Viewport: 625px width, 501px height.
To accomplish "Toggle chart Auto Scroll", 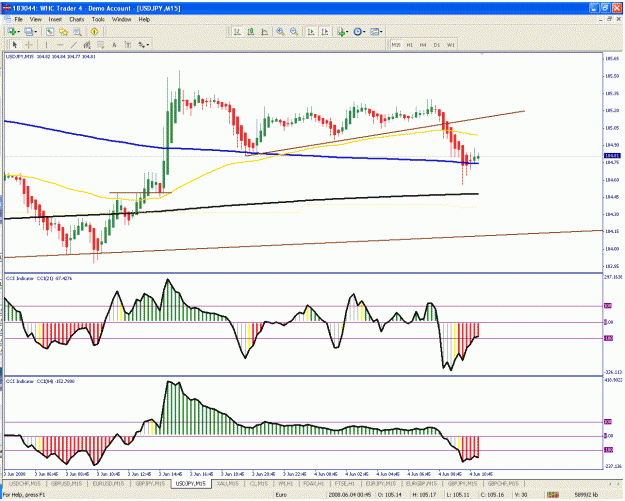I will 311,31.
